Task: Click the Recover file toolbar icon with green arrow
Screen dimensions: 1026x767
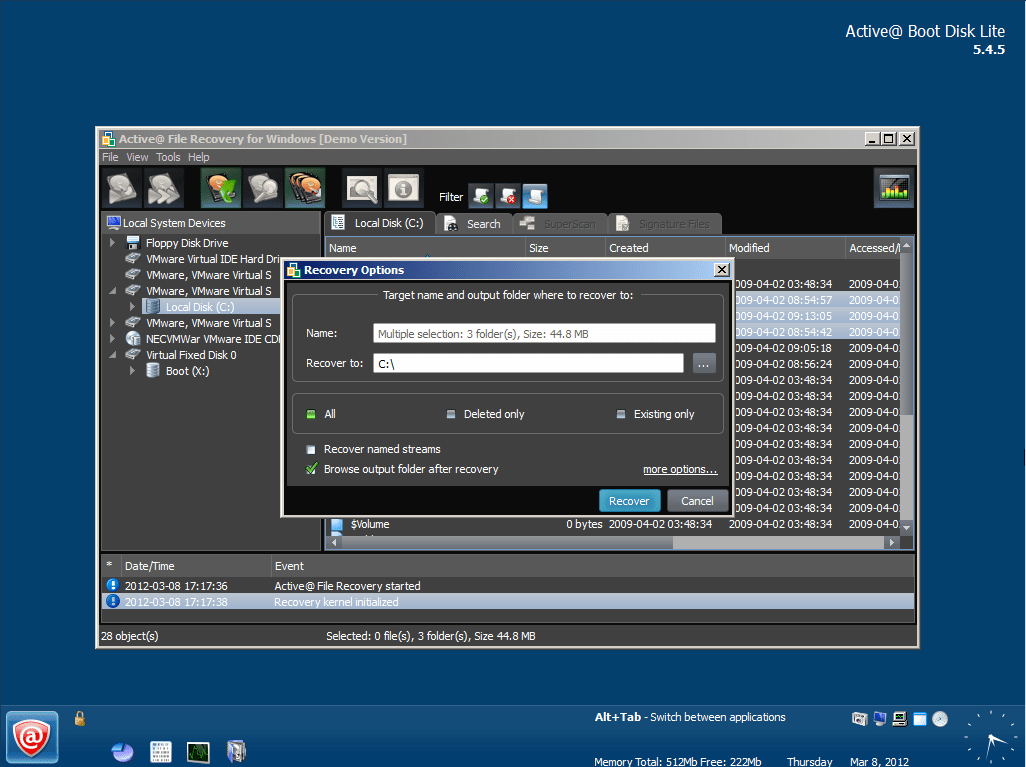Action: click(221, 187)
